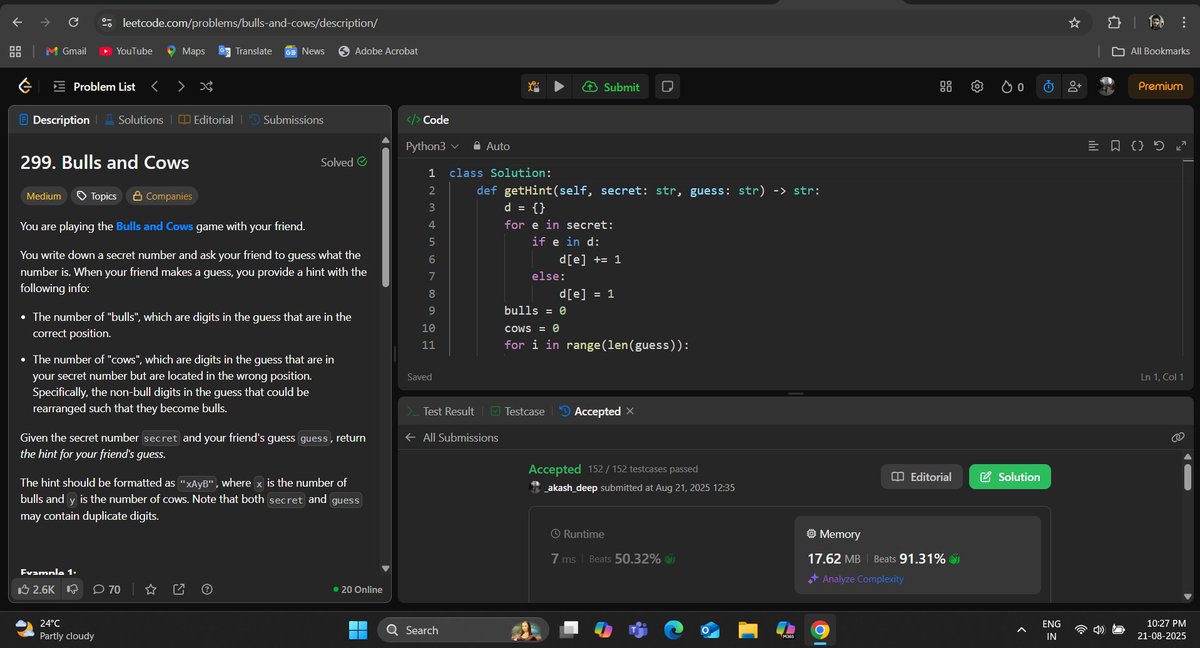Open the layout grid icon
1200x648 pixels.
(x=946, y=87)
